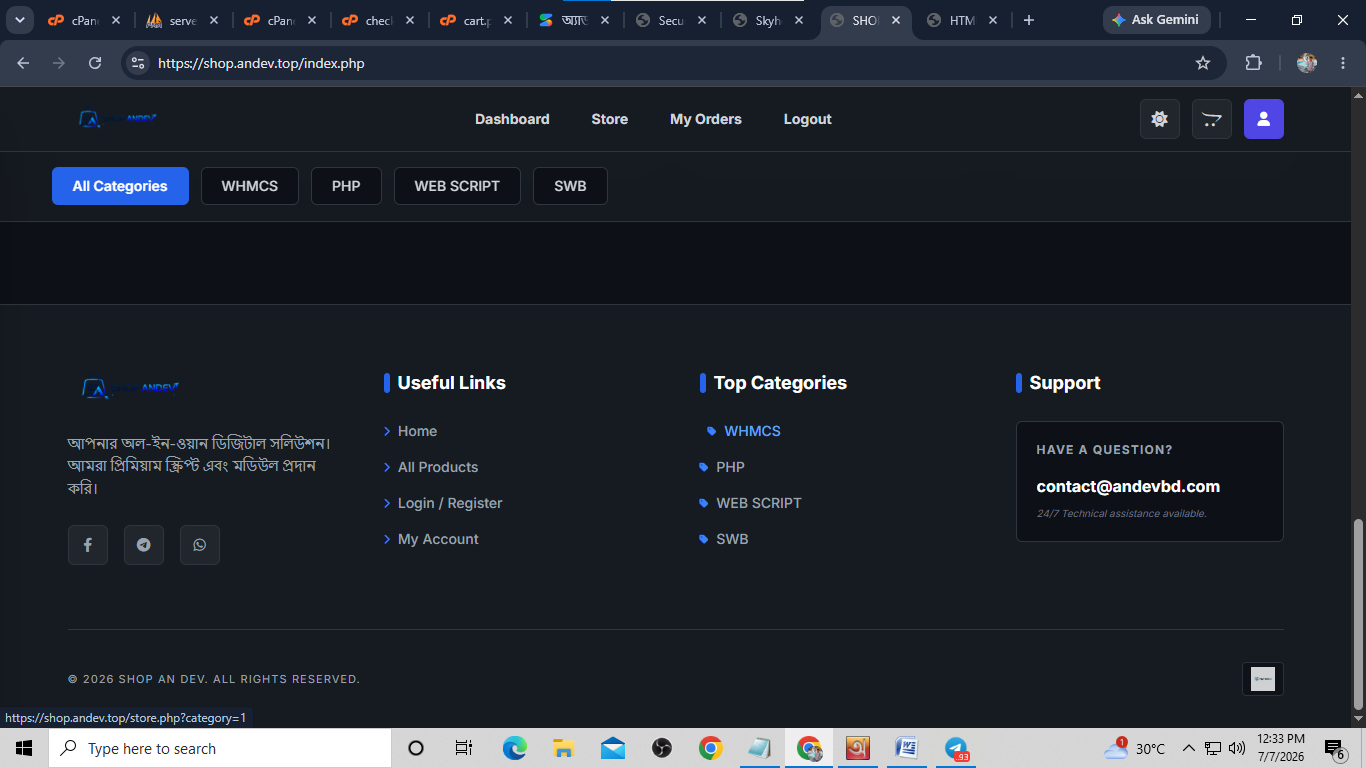Click the page's vertical scrollbar thumb
The image size is (1366, 768).
pos(1358,613)
